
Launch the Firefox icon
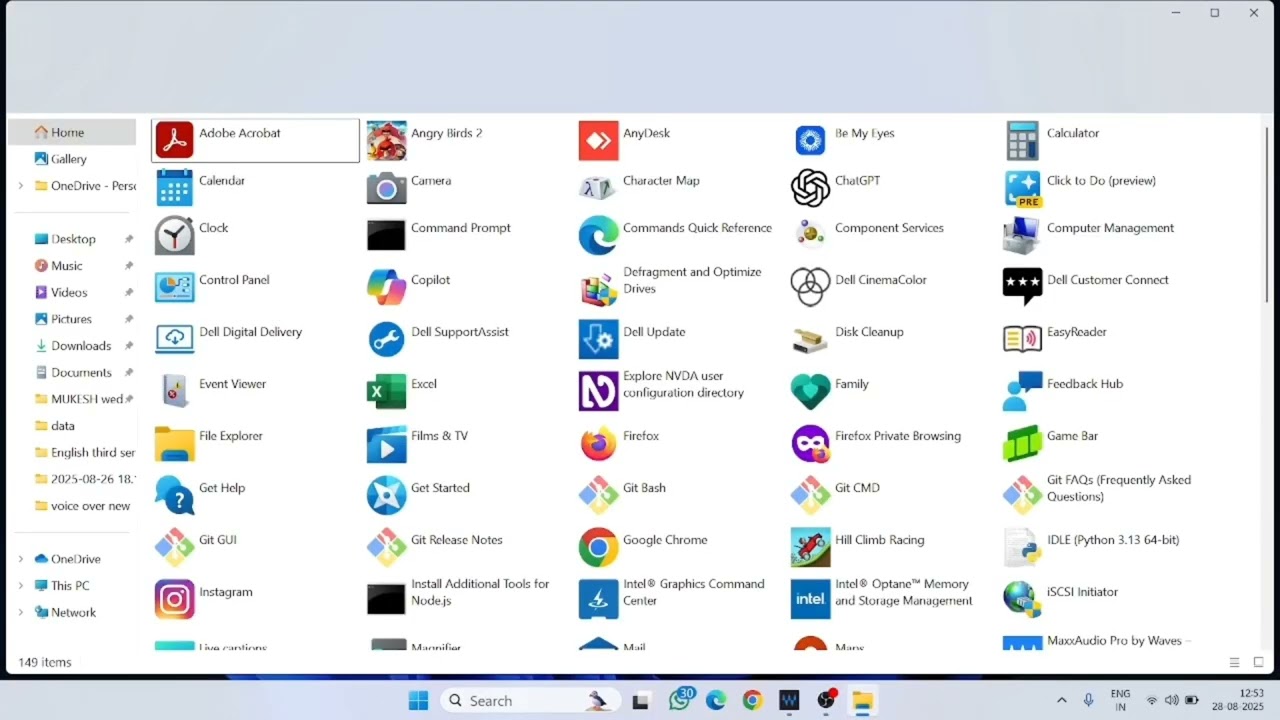pos(598,443)
